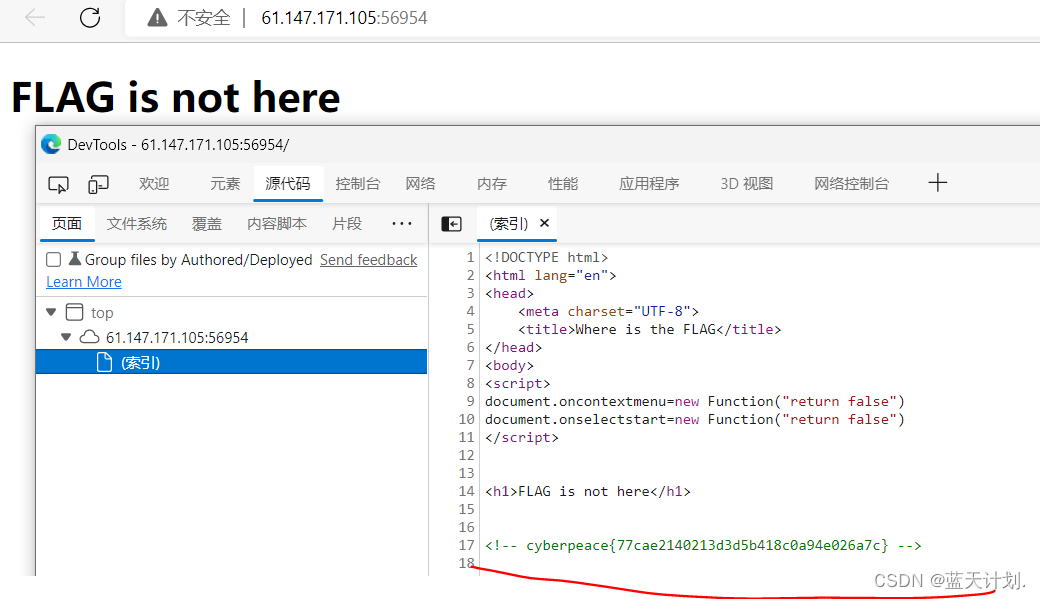The width and height of the screenshot is (1040, 599).
Task: Switch to the 性能 tab
Action: [563, 184]
